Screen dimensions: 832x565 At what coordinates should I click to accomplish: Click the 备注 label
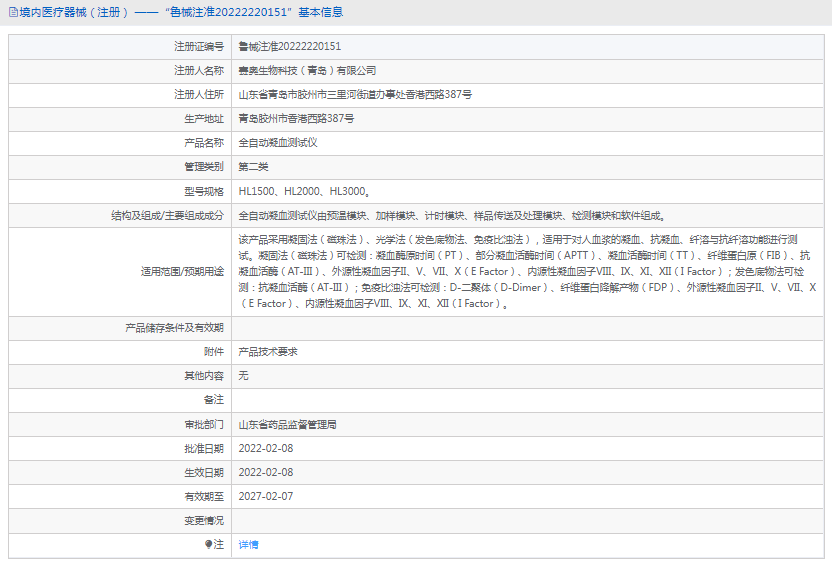(x=214, y=399)
